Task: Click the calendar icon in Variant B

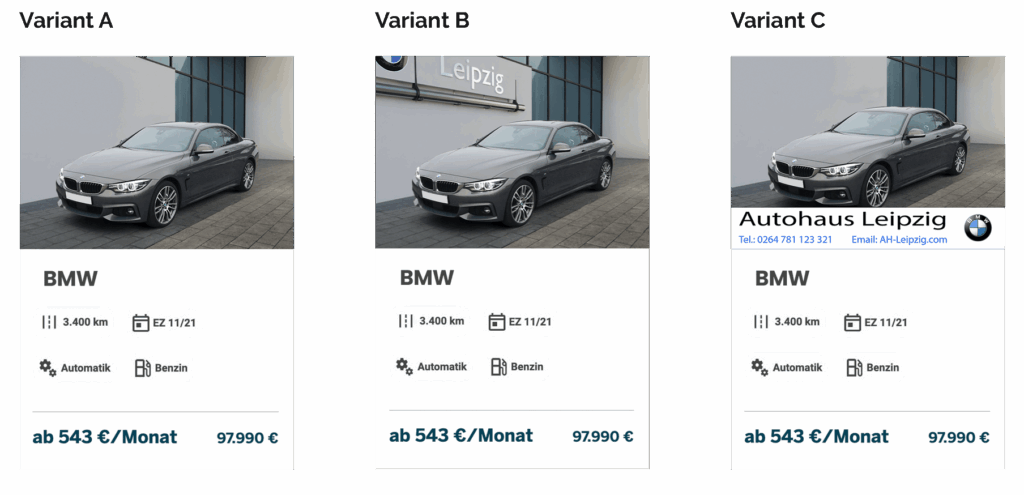Action: 497,321
